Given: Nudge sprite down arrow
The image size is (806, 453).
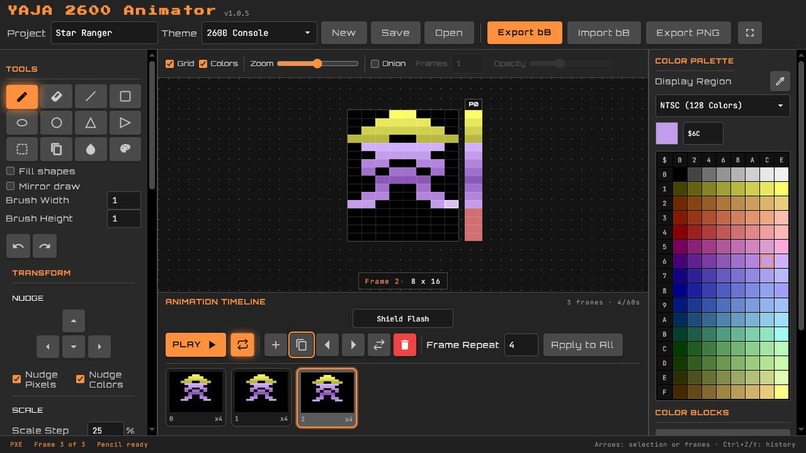Looking at the screenshot, I should coord(74,347).
